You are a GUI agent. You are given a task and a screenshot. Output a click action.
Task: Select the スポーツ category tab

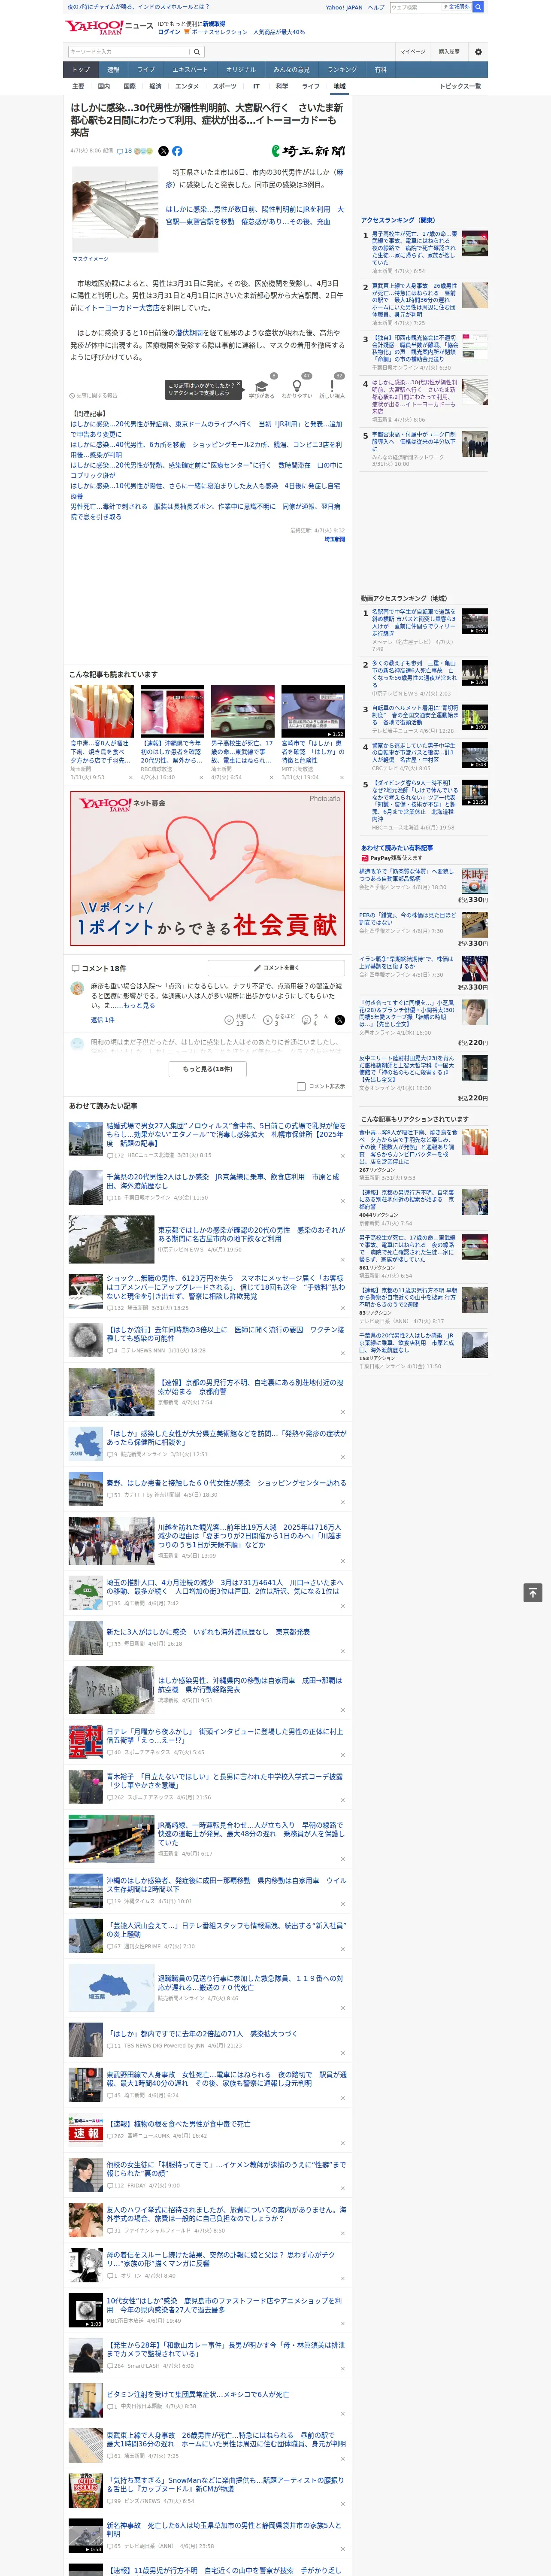(225, 86)
